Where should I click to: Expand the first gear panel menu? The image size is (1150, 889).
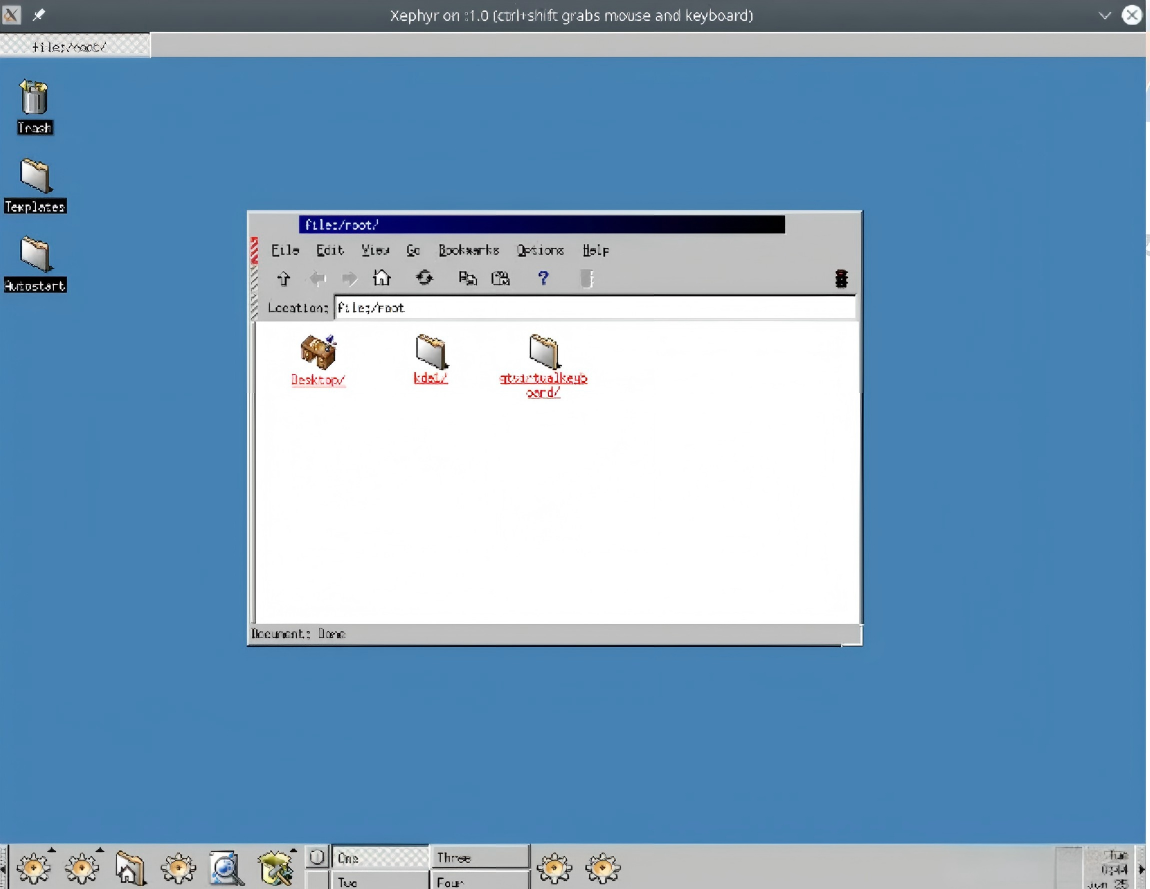tap(51, 849)
